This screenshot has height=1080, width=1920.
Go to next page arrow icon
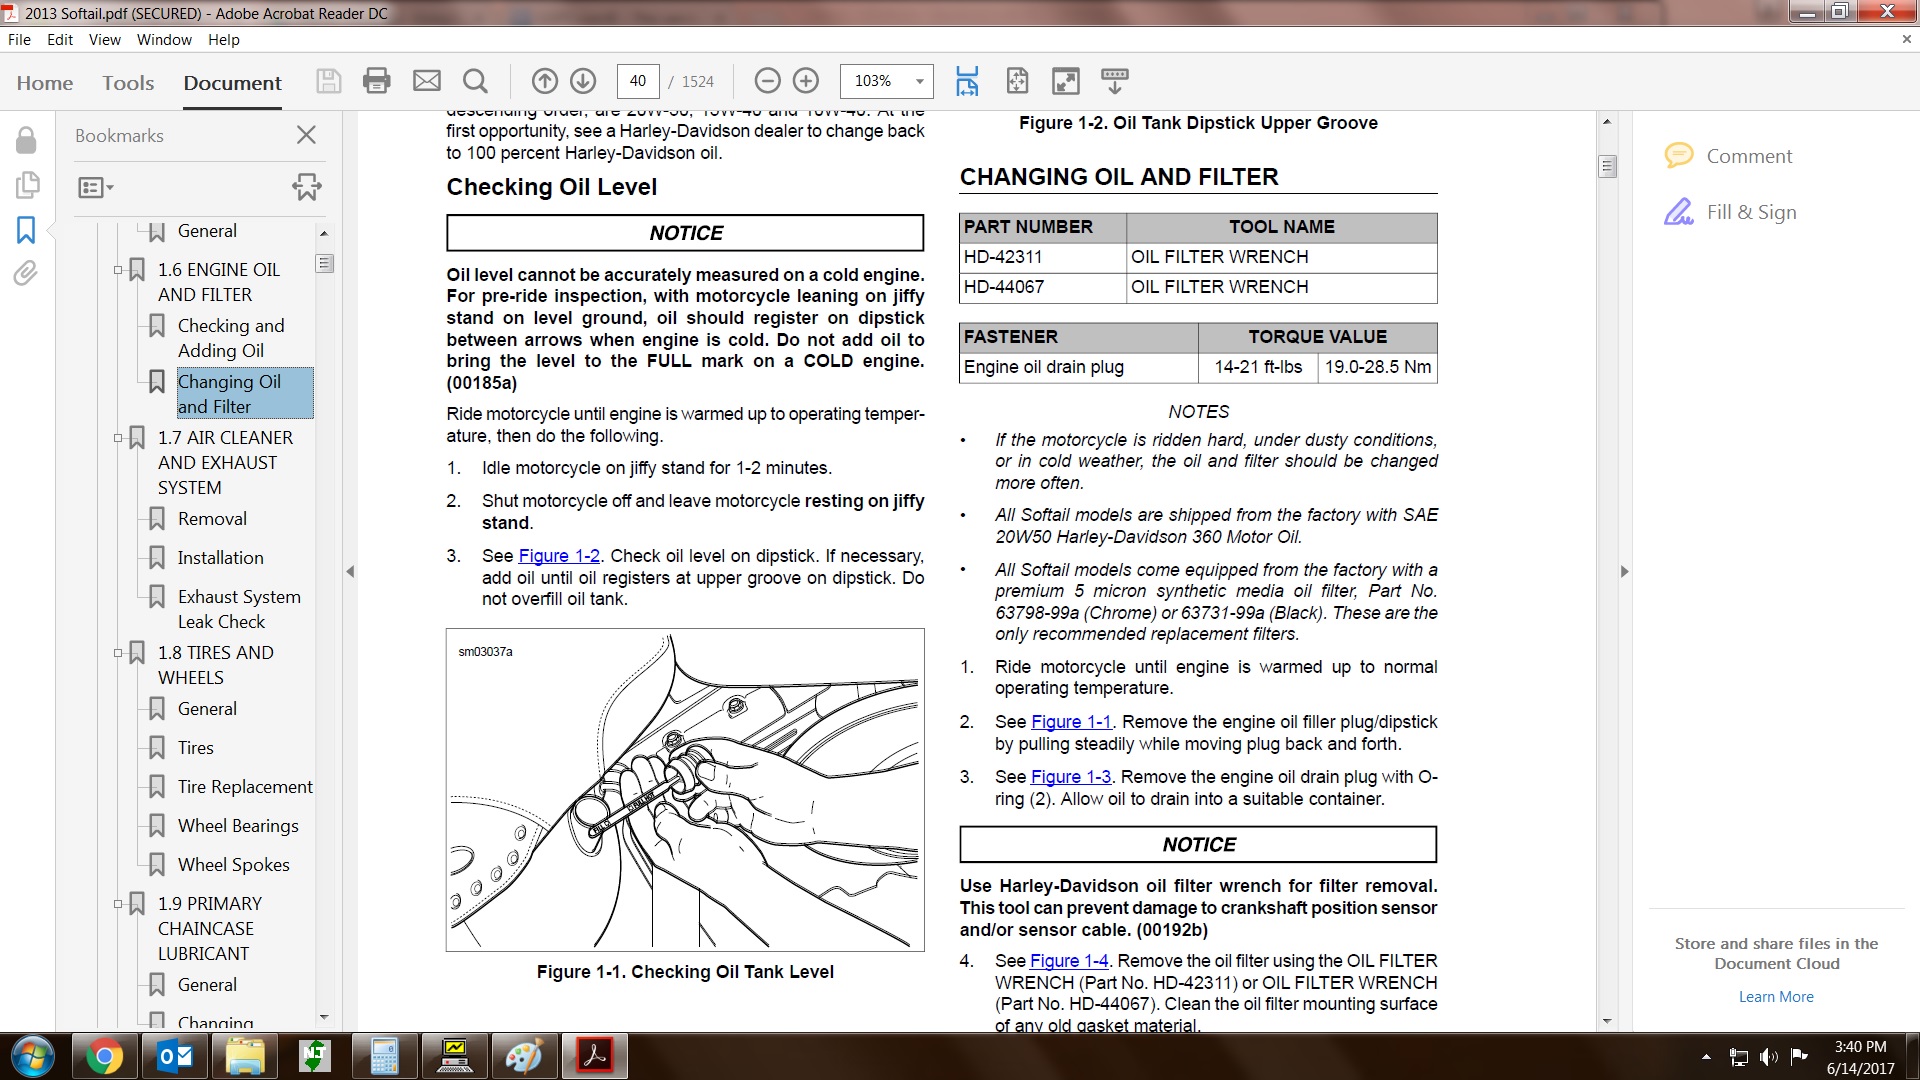pos(583,81)
